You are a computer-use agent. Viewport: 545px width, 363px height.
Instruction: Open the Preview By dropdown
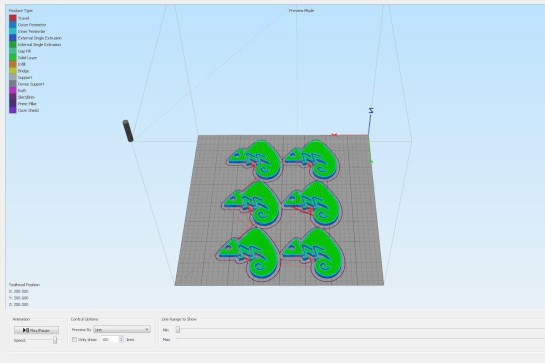pos(122,329)
